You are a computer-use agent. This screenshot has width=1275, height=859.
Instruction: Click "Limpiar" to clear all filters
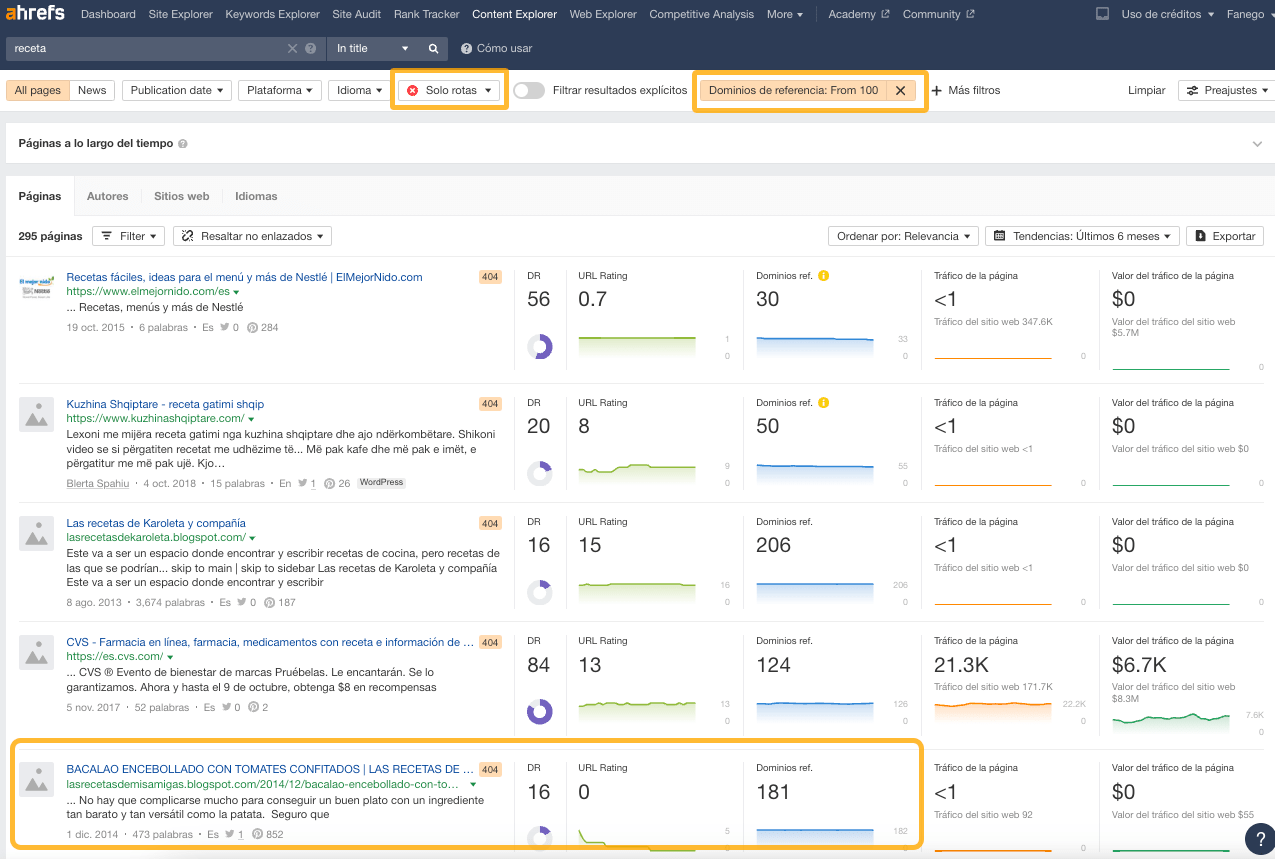[x=1146, y=89]
